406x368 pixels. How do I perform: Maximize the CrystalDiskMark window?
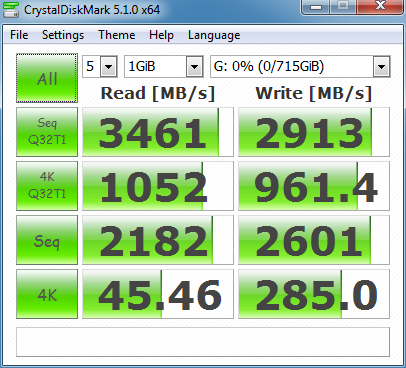pyautogui.click(x=343, y=7)
